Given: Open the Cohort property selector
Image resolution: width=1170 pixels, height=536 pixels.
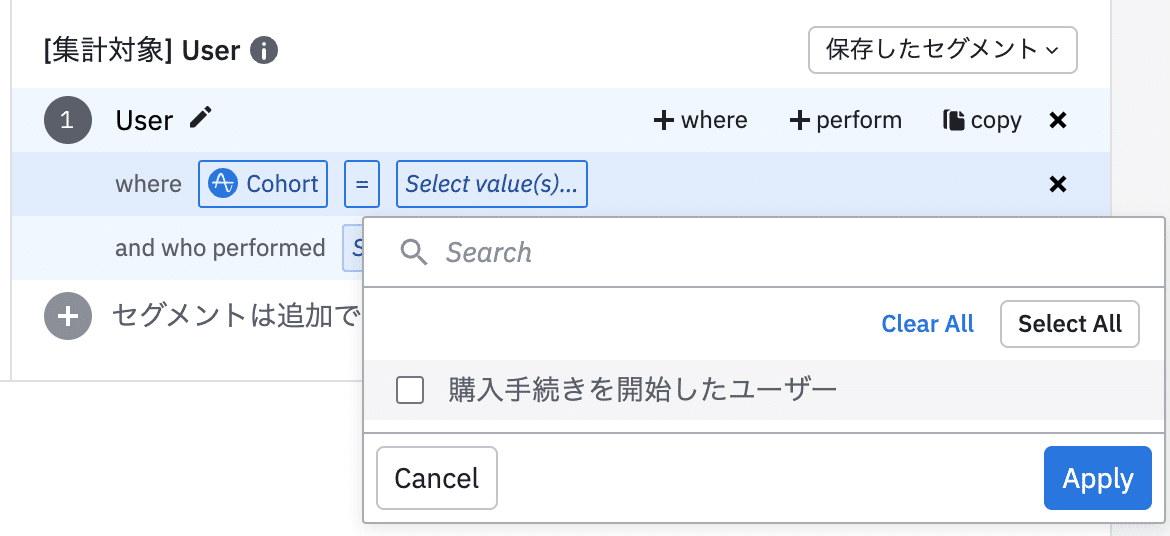Looking at the screenshot, I should click(263, 184).
